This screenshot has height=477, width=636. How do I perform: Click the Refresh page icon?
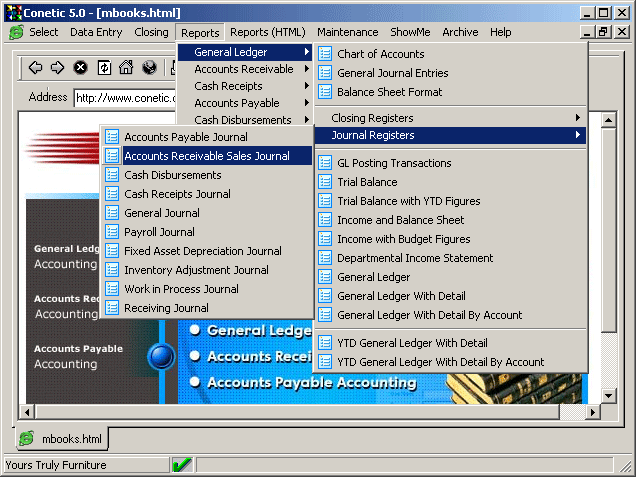[x=103, y=68]
